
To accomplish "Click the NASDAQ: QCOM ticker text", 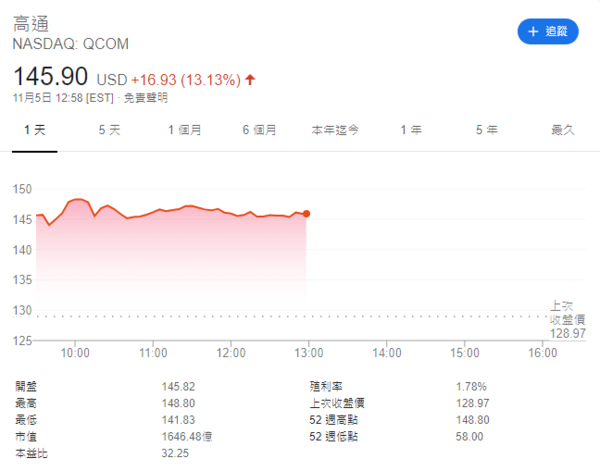I will tap(71, 45).
